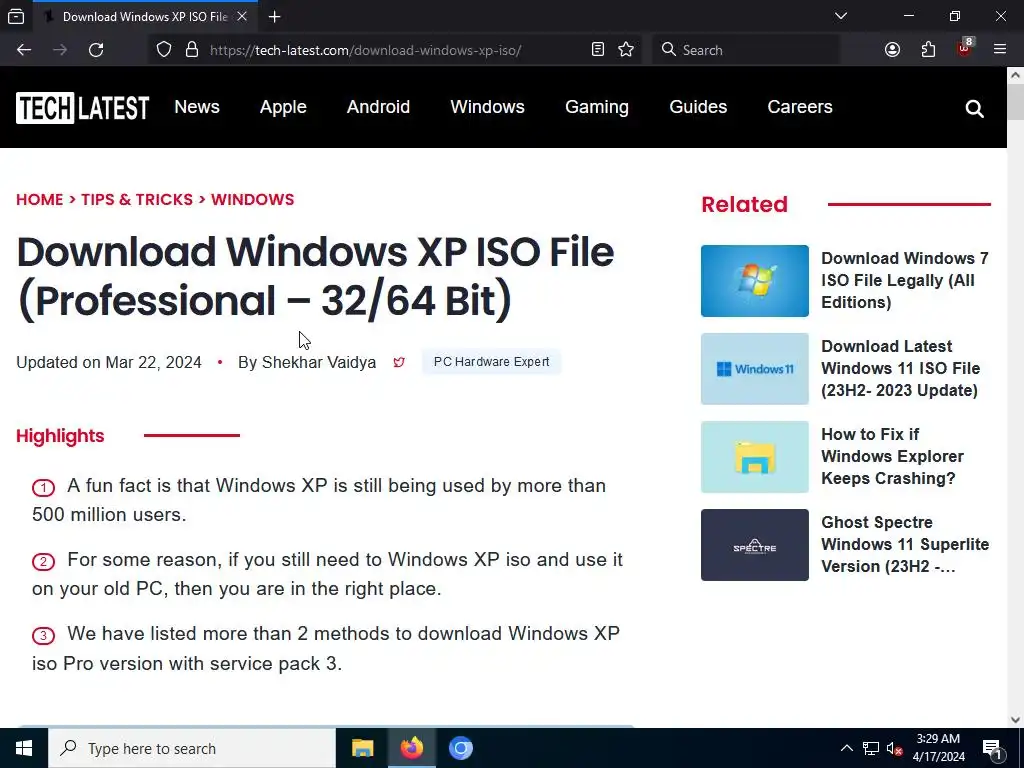Open the notification center icon
This screenshot has height=768, width=1024.
(992, 748)
